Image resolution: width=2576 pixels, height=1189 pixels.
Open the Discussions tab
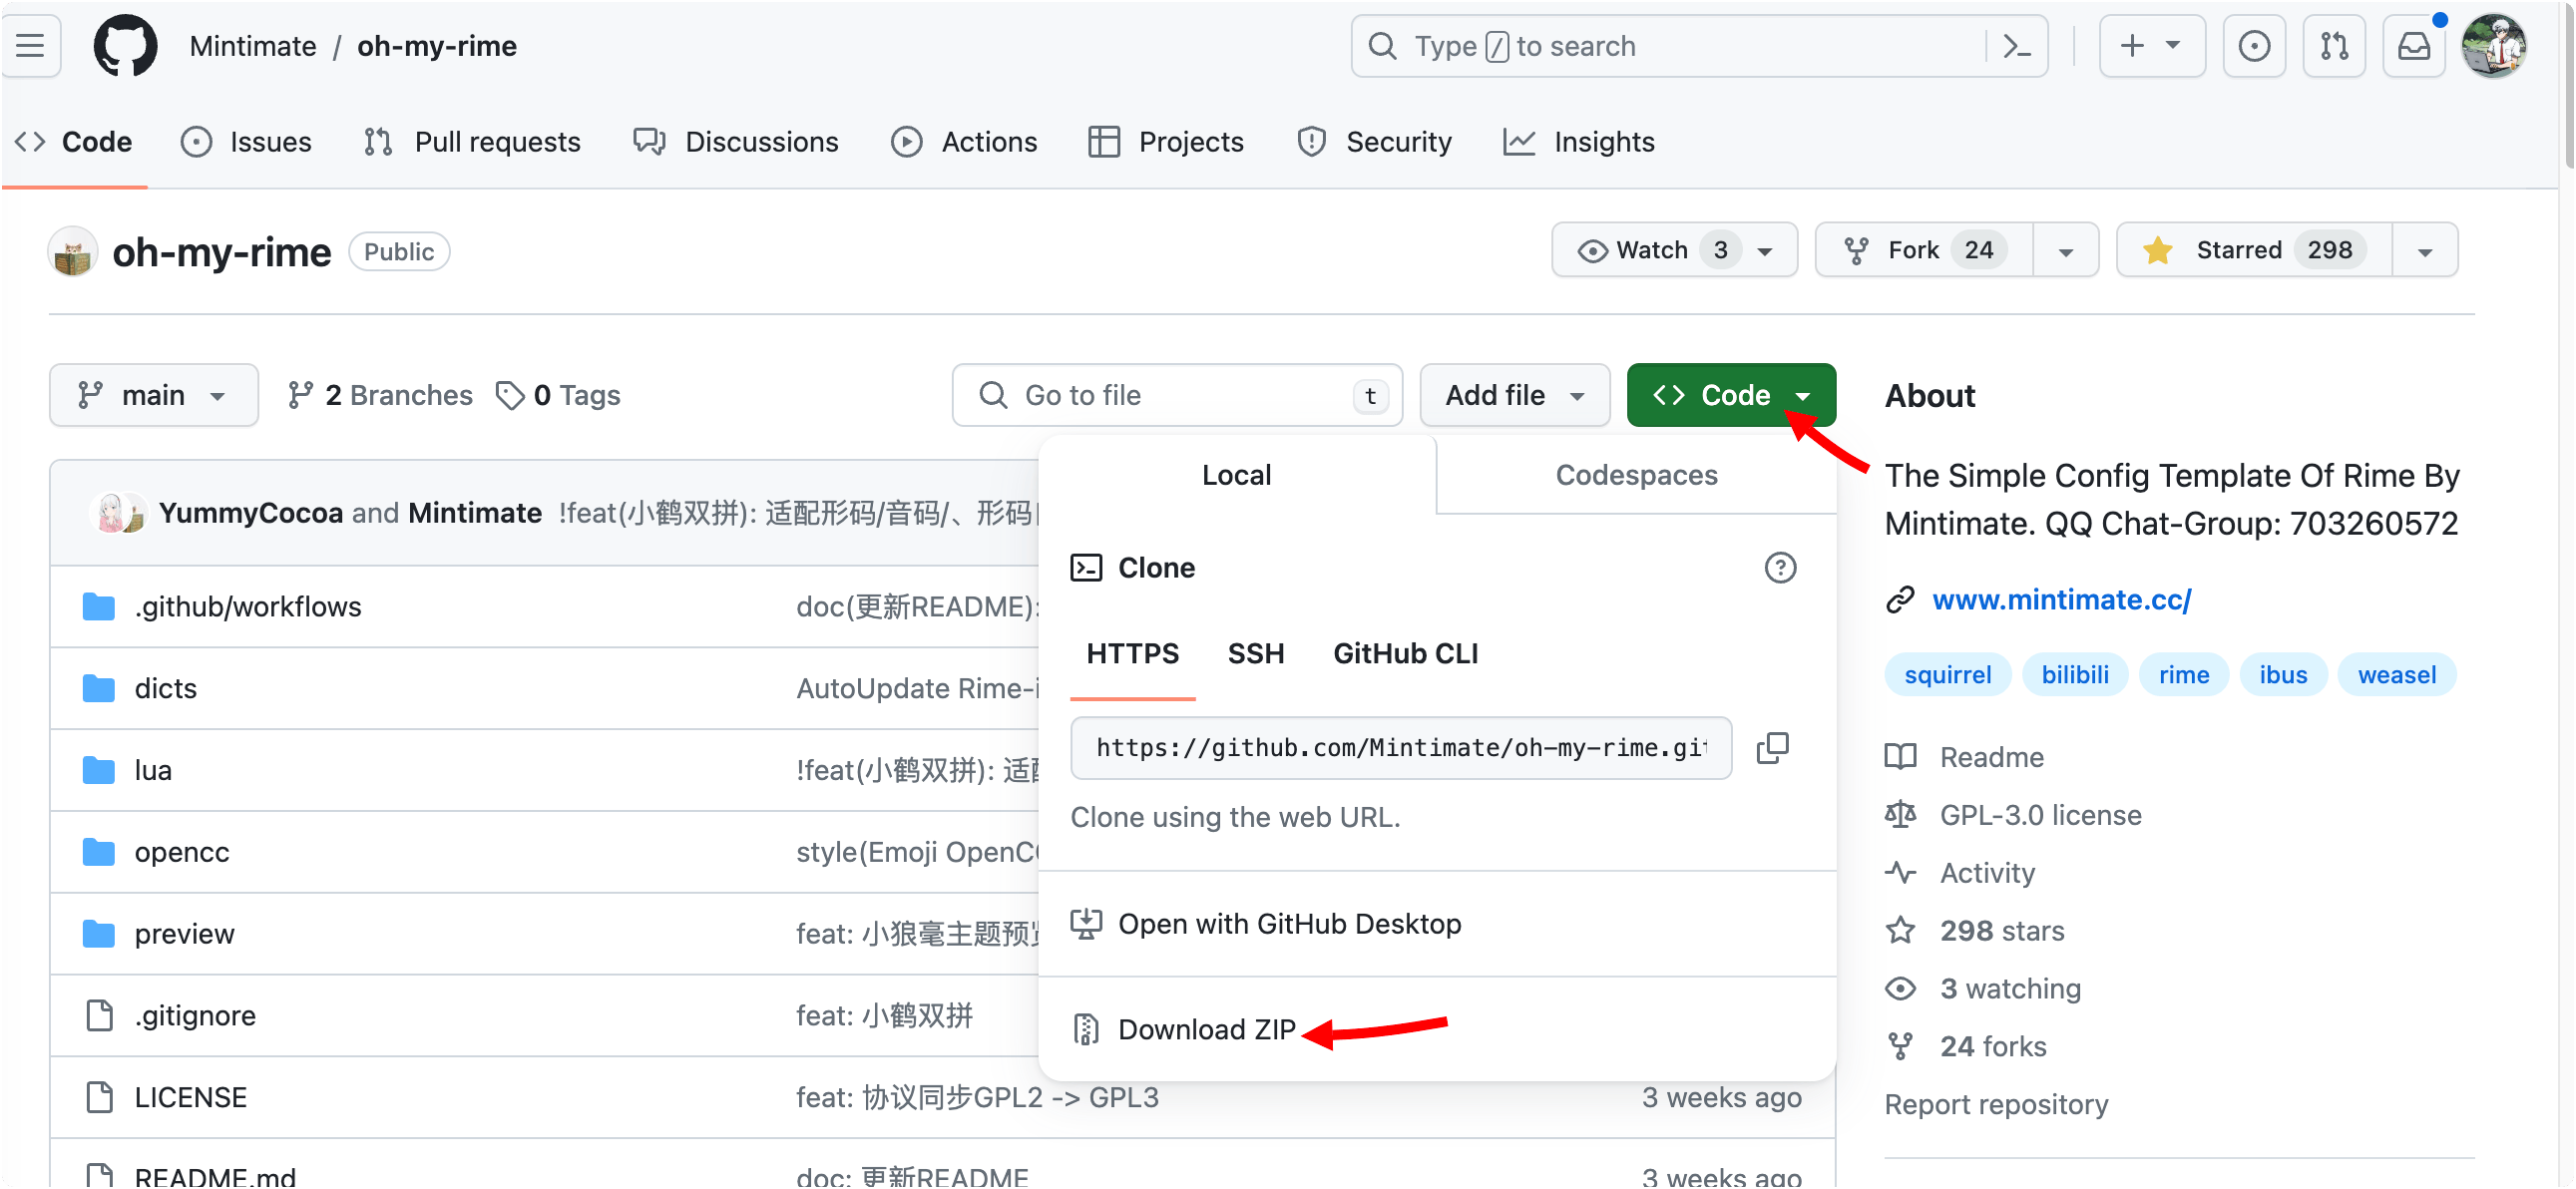736,142
